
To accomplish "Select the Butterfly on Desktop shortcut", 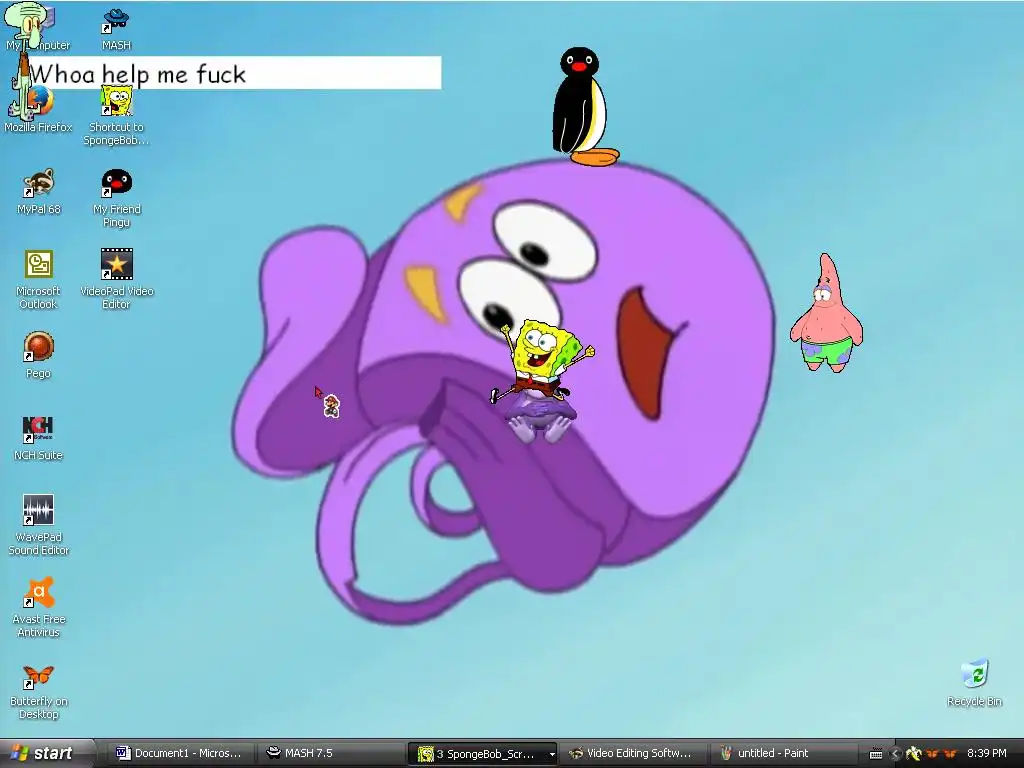I will click(x=39, y=692).
